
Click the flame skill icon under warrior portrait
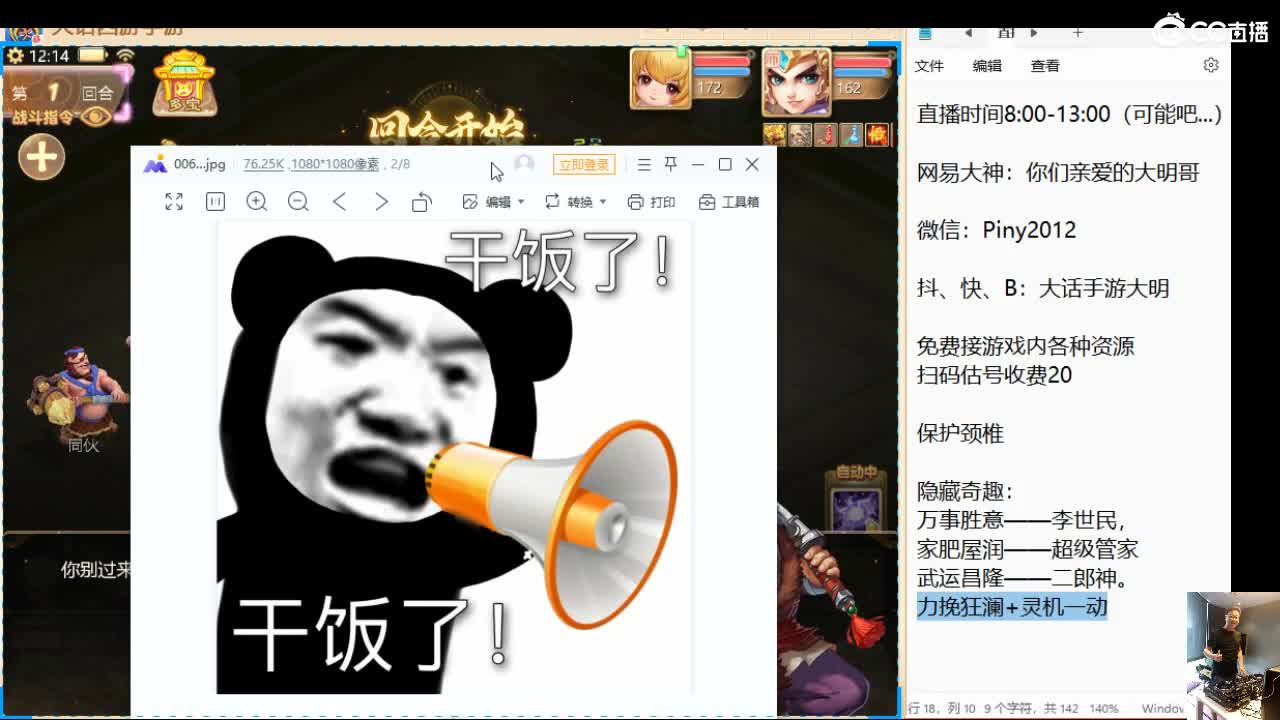(878, 134)
